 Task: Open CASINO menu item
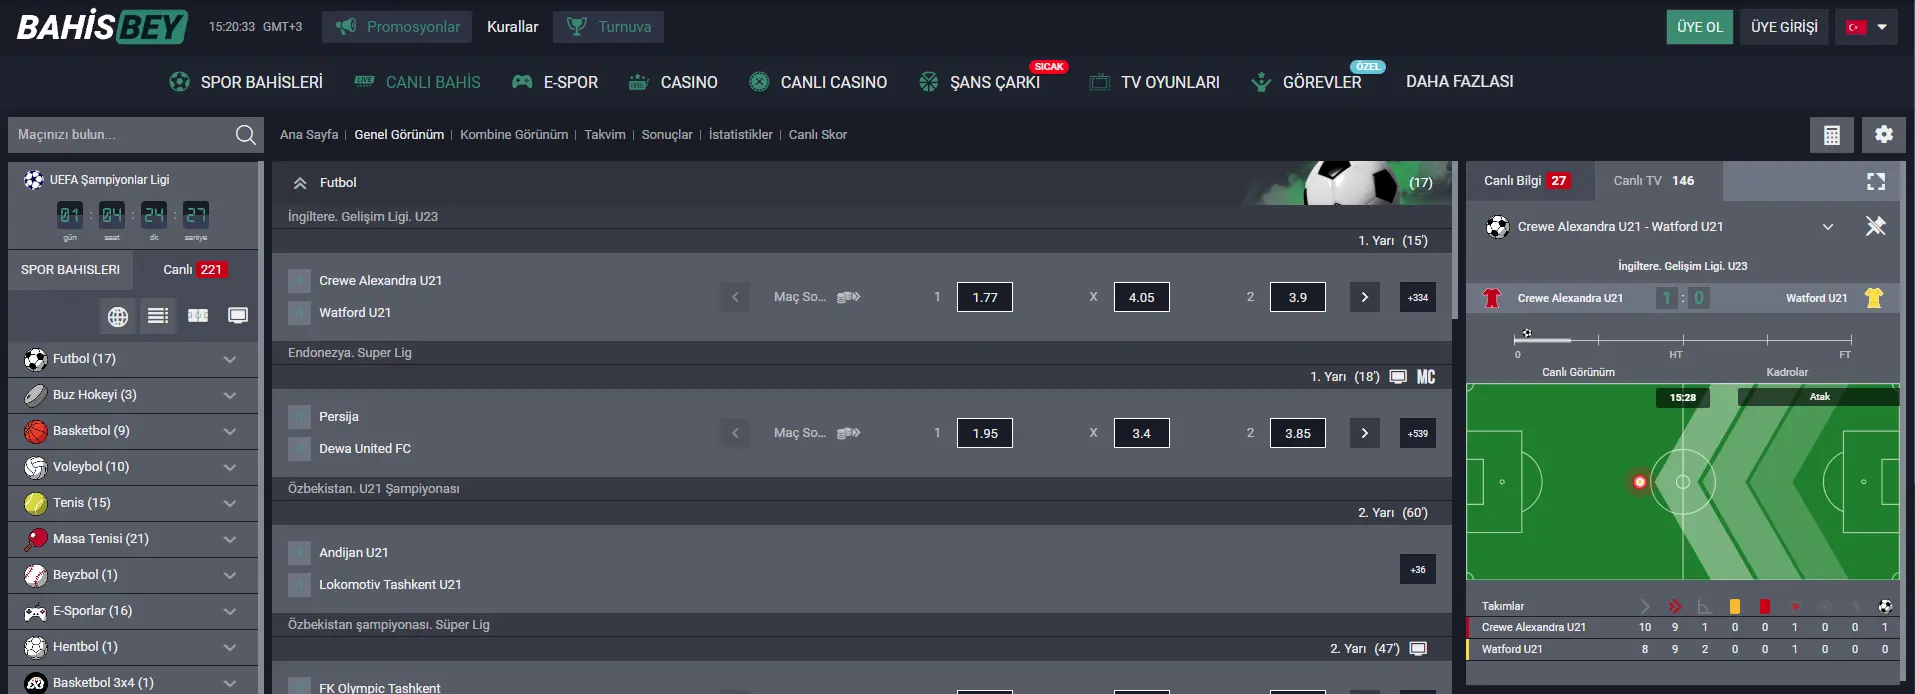point(673,82)
